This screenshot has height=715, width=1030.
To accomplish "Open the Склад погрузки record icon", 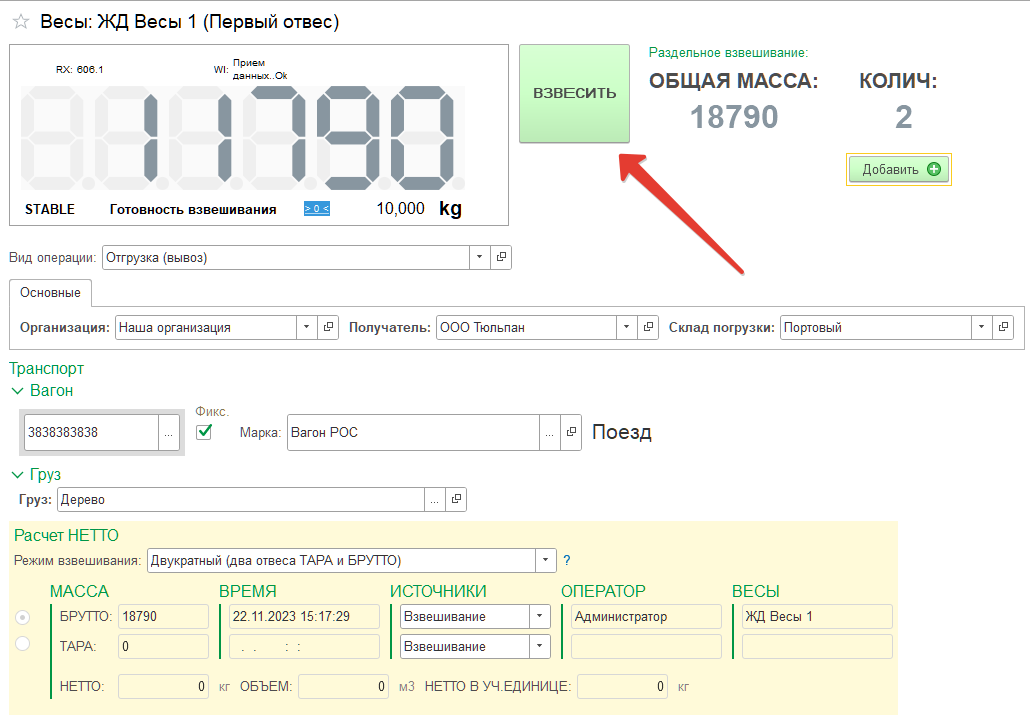I will [1003, 327].
